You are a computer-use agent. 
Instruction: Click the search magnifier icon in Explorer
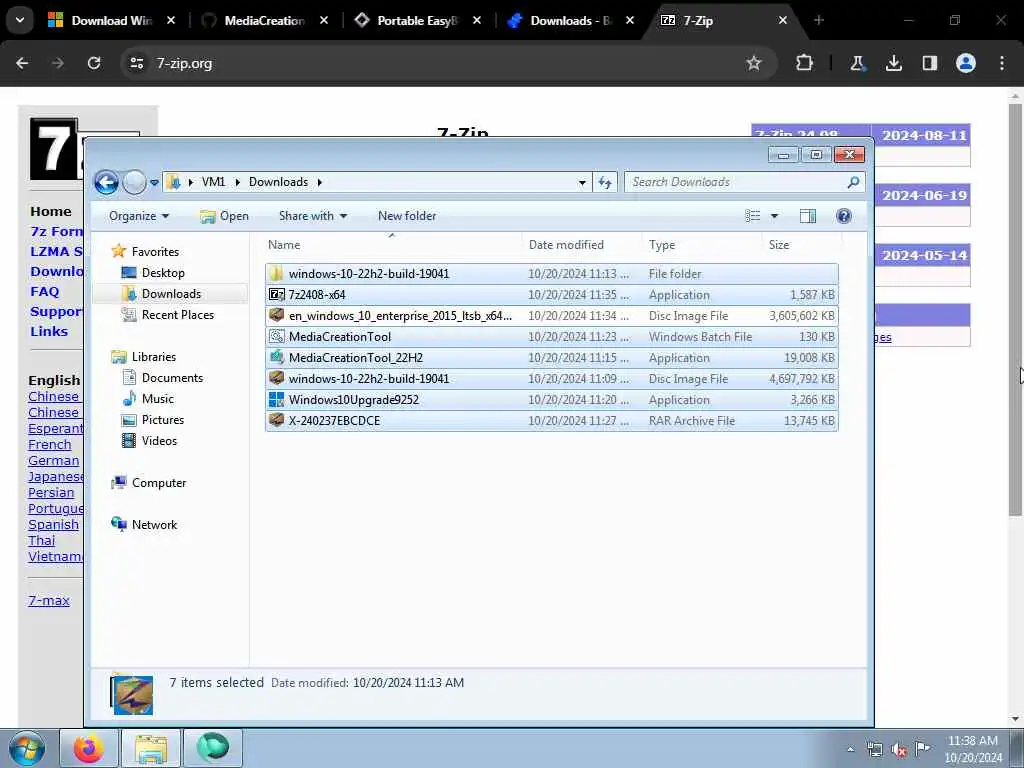click(x=853, y=182)
